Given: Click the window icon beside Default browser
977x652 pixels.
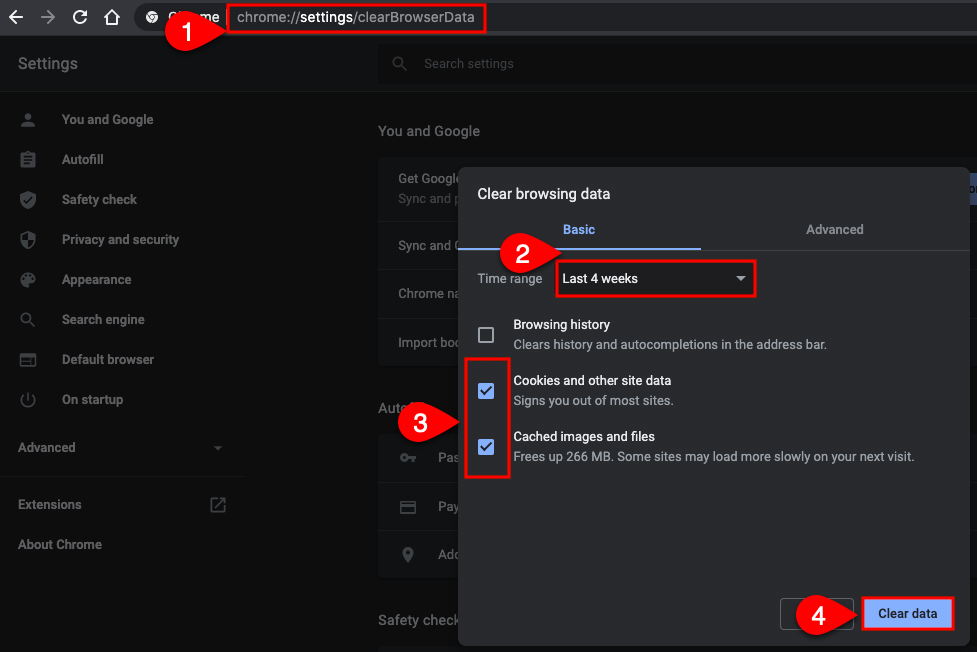Looking at the screenshot, I should tap(28, 360).
